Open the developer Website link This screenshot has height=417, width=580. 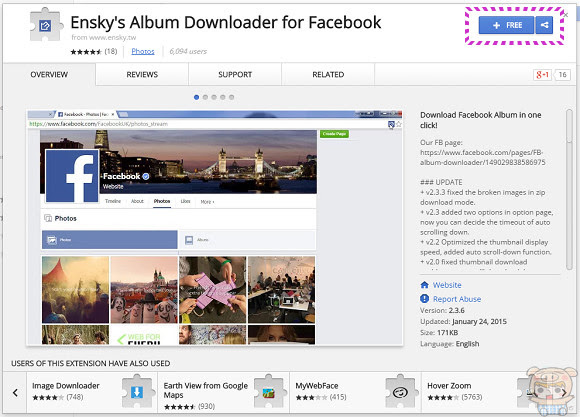pos(447,285)
